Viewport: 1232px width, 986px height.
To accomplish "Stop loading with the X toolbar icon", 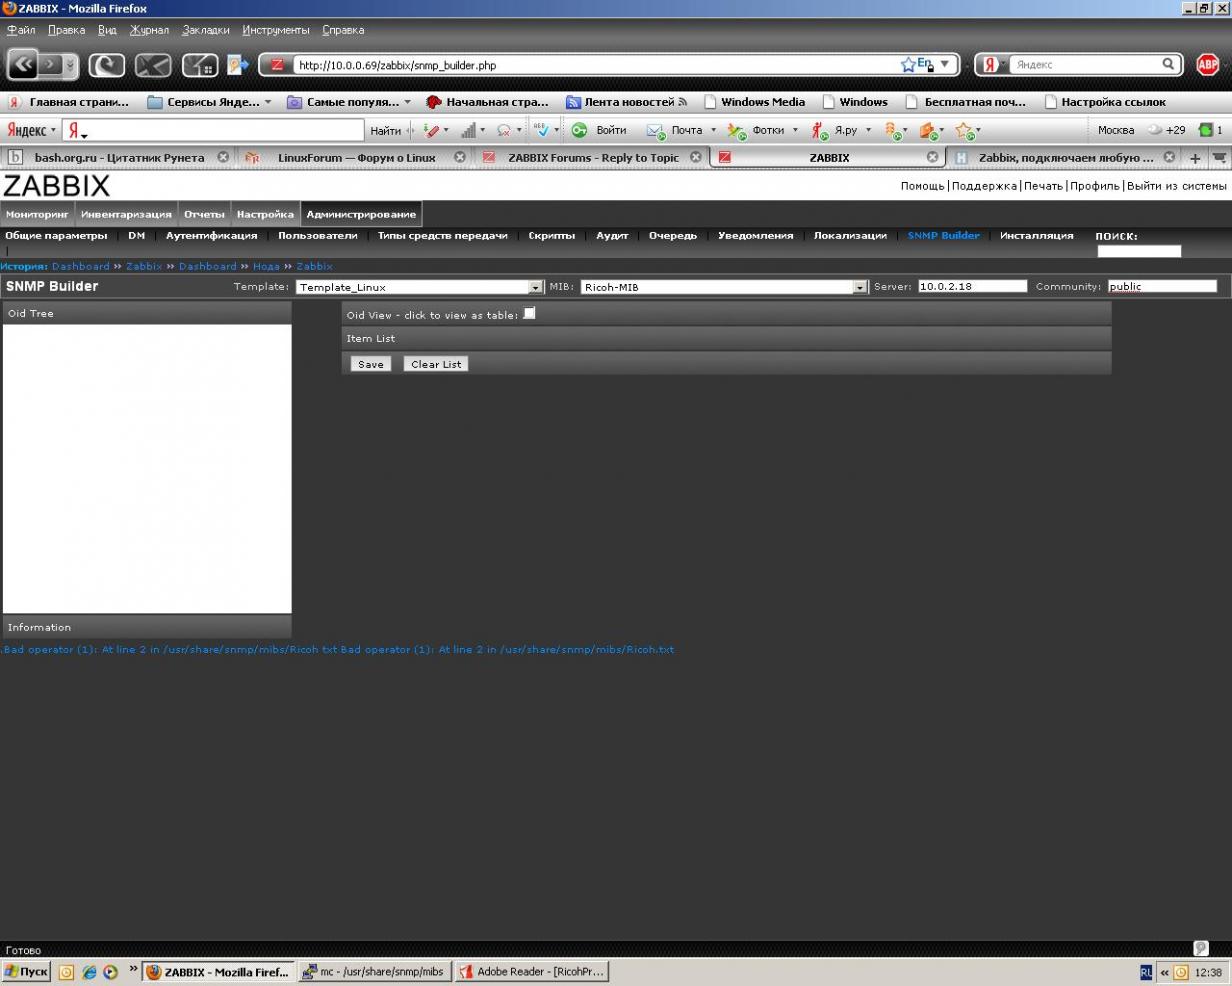I will (153, 65).
